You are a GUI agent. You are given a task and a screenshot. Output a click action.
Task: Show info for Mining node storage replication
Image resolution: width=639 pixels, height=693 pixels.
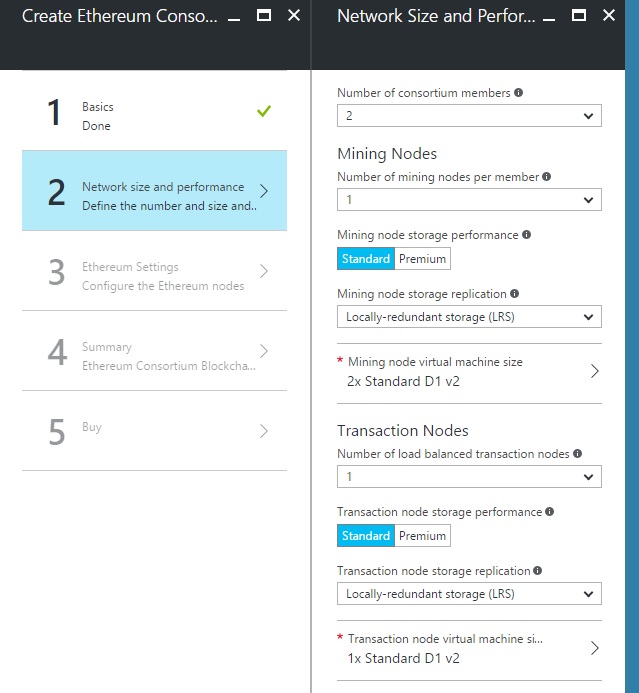(514, 293)
